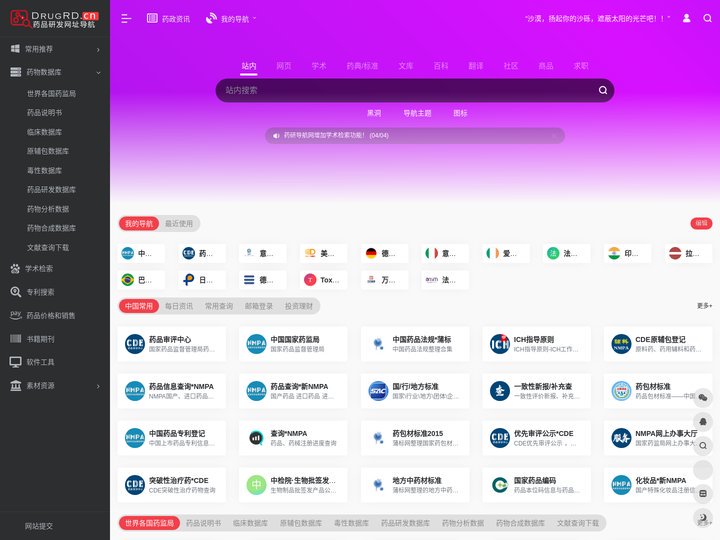Select the bottom 毒性数据库 tab
The height and width of the screenshot is (540, 720).
351,523
